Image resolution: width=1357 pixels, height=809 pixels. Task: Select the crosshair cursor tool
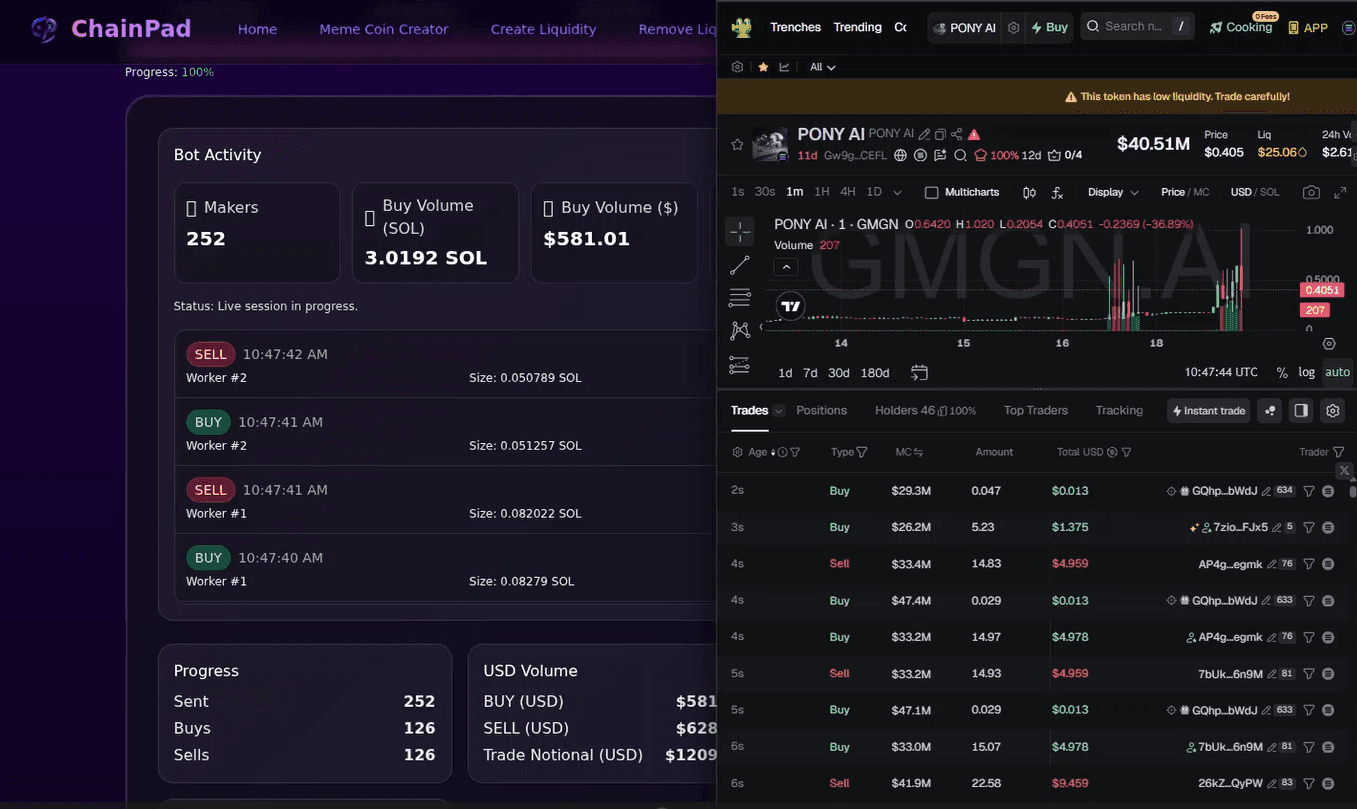[x=740, y=232]
